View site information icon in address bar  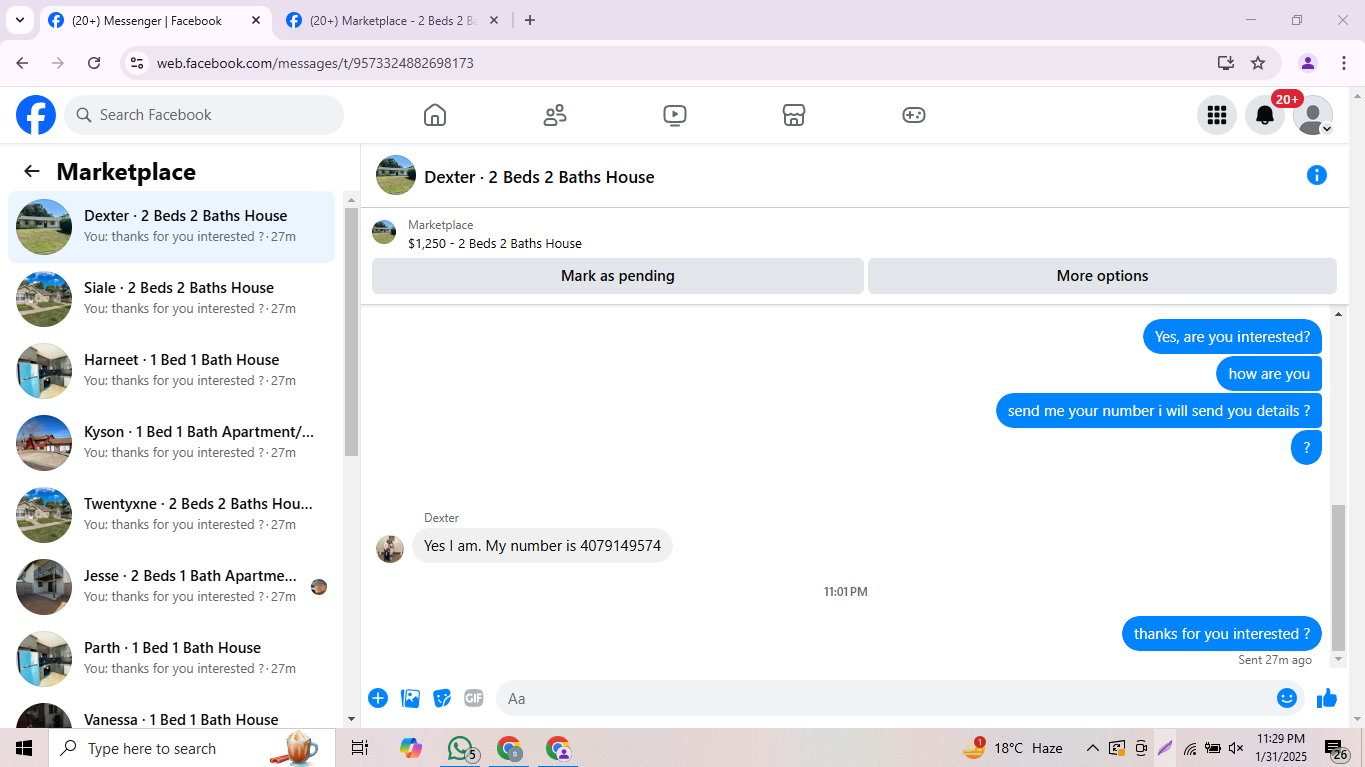pyautogui.click(x=138, y=63)
